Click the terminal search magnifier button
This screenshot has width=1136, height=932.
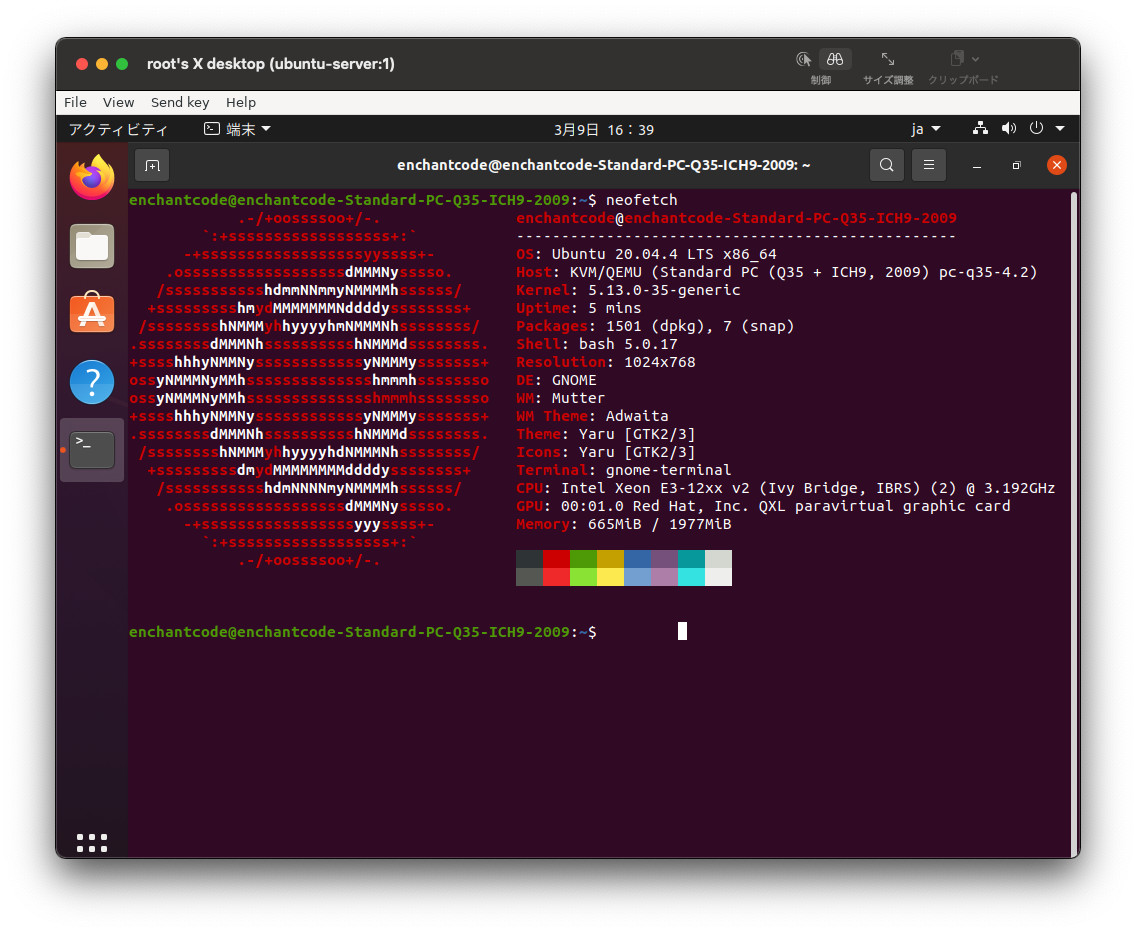point(887,165)
